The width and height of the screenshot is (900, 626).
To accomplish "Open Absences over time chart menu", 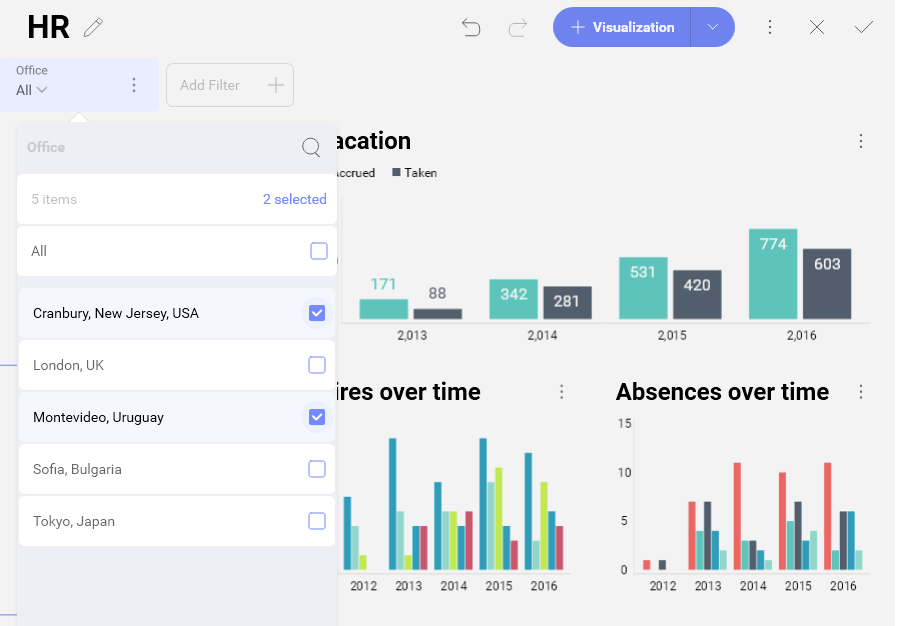I will tap(860, 392).
